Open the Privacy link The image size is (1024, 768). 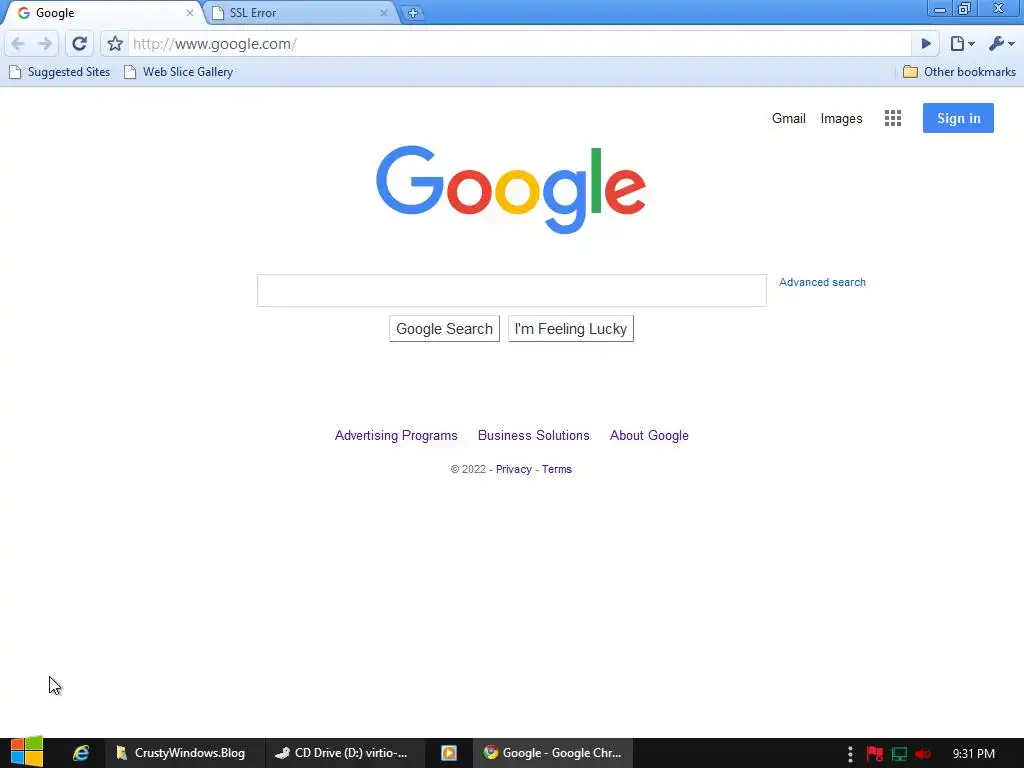tap(513, 469)
